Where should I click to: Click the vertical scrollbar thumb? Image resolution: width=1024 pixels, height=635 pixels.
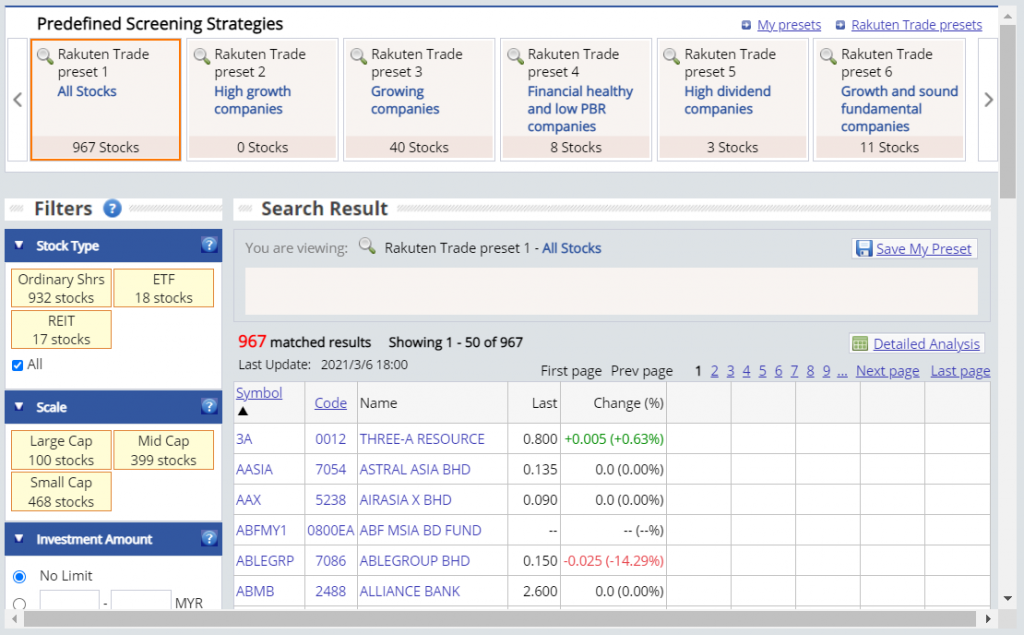(1008, 111)
